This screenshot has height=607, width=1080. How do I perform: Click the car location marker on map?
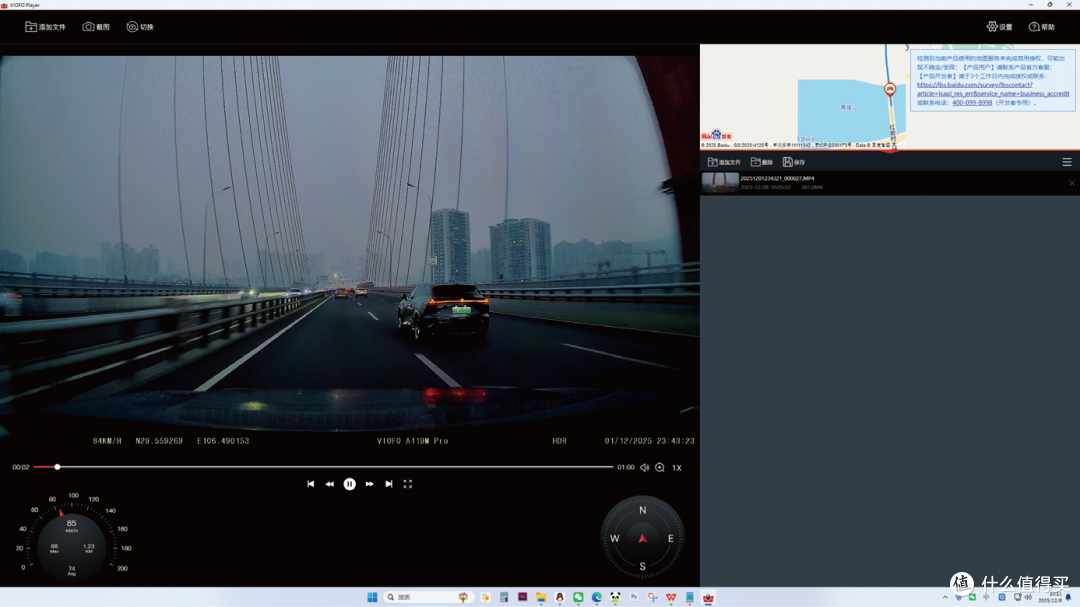pos(890,90)
